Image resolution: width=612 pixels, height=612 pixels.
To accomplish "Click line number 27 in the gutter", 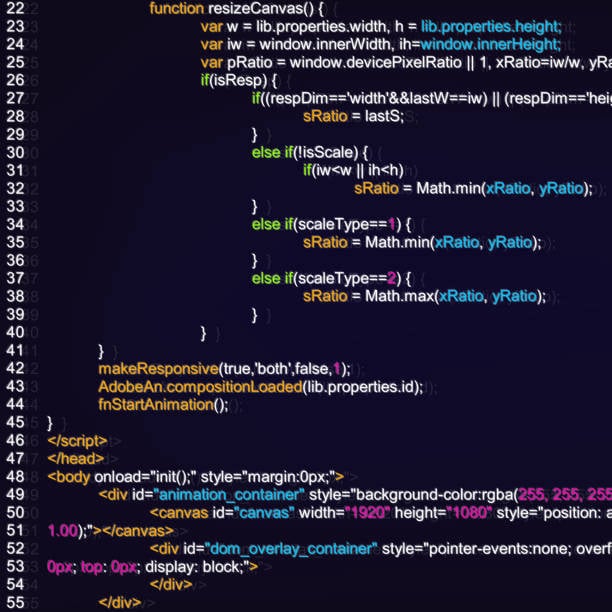I will 15,98.
